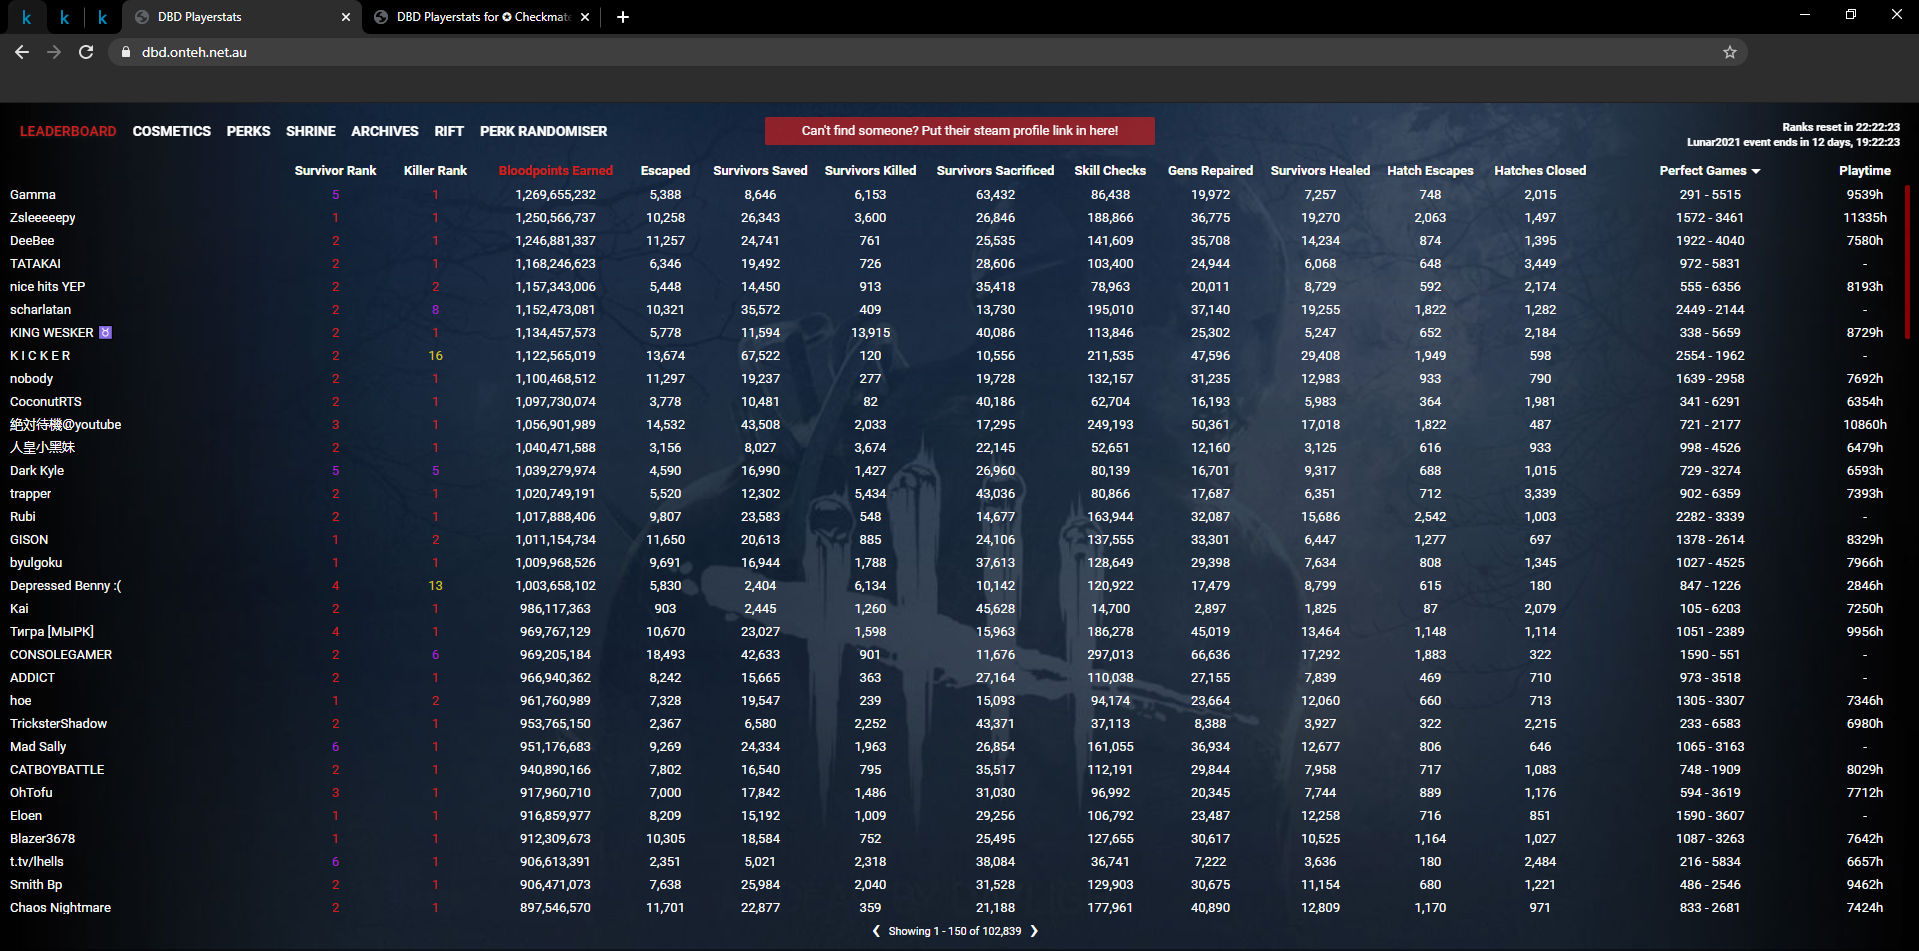Open player Depressed Benny's profile
Viewport: 1919px width, 951px height.
[65, 586]
